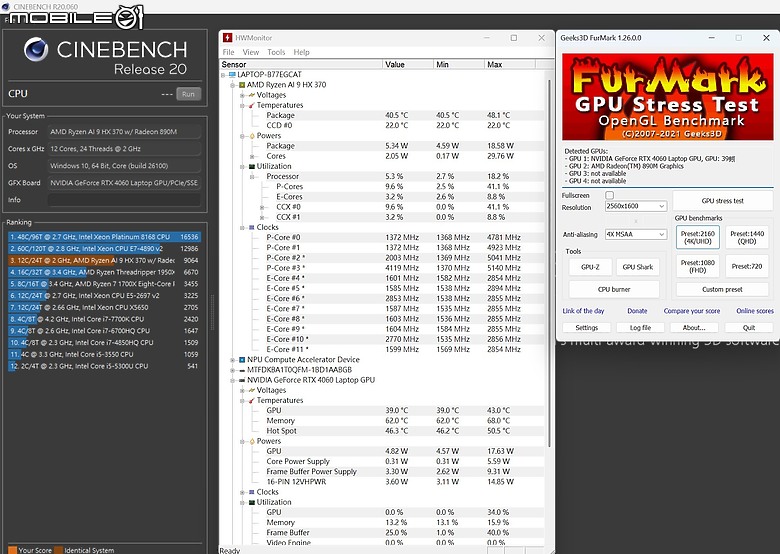
Task: Open the Resolution 2560x1600 dropdown
Action: click(x=635, y=206)
